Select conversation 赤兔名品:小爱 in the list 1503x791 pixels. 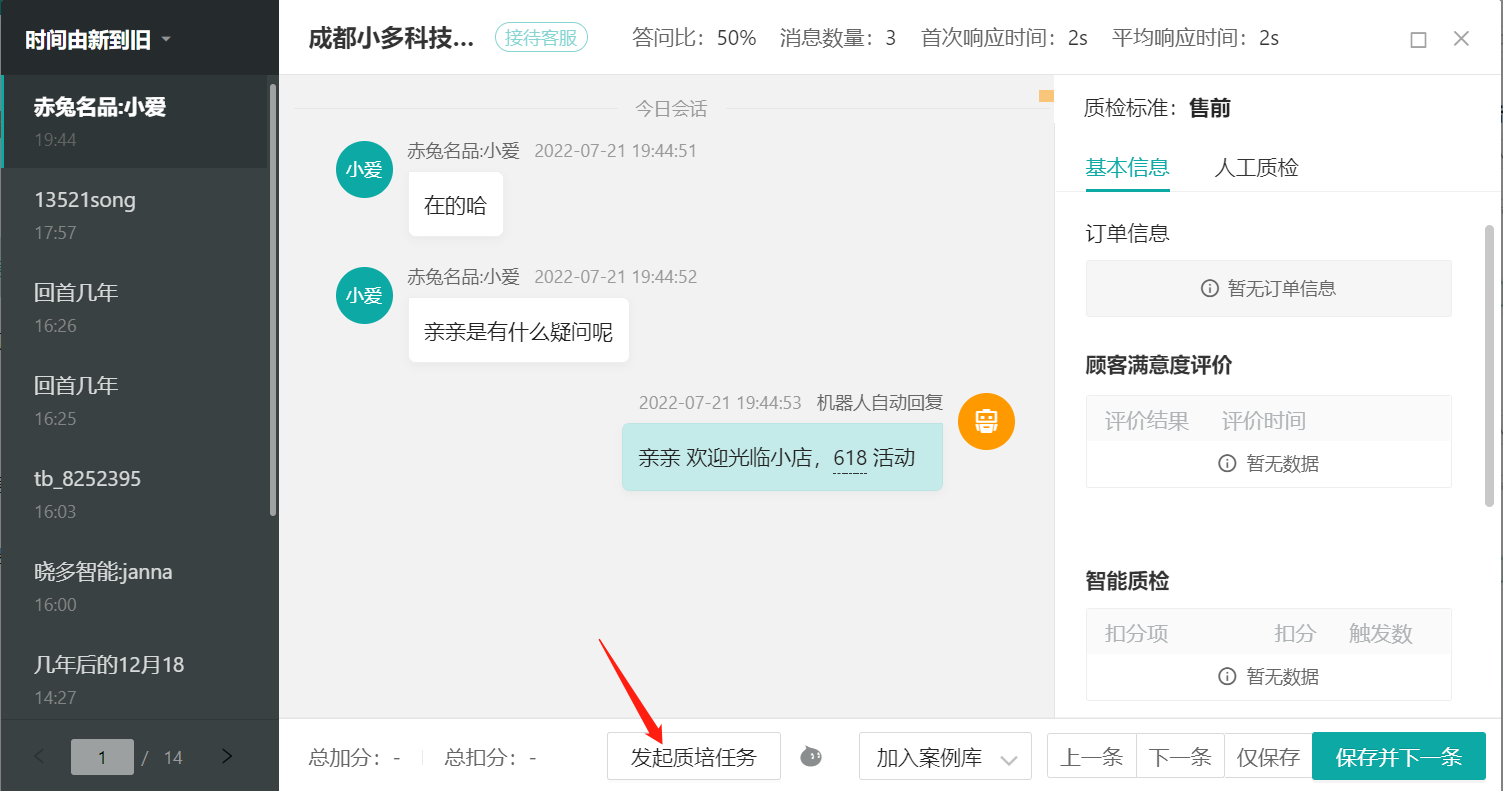click(x=136, y=122)
